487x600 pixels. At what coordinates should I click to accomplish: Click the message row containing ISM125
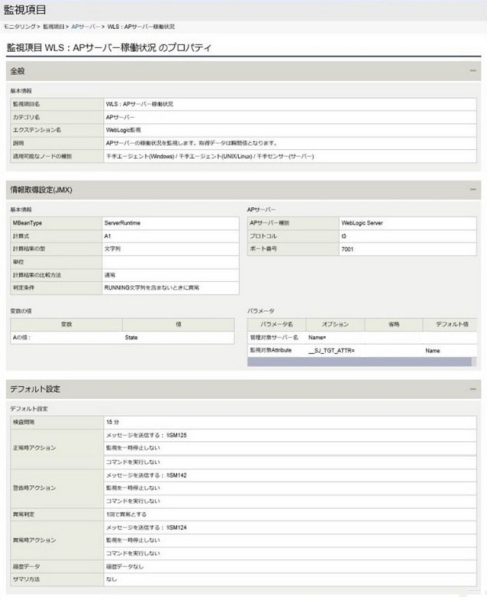[290, 435]
